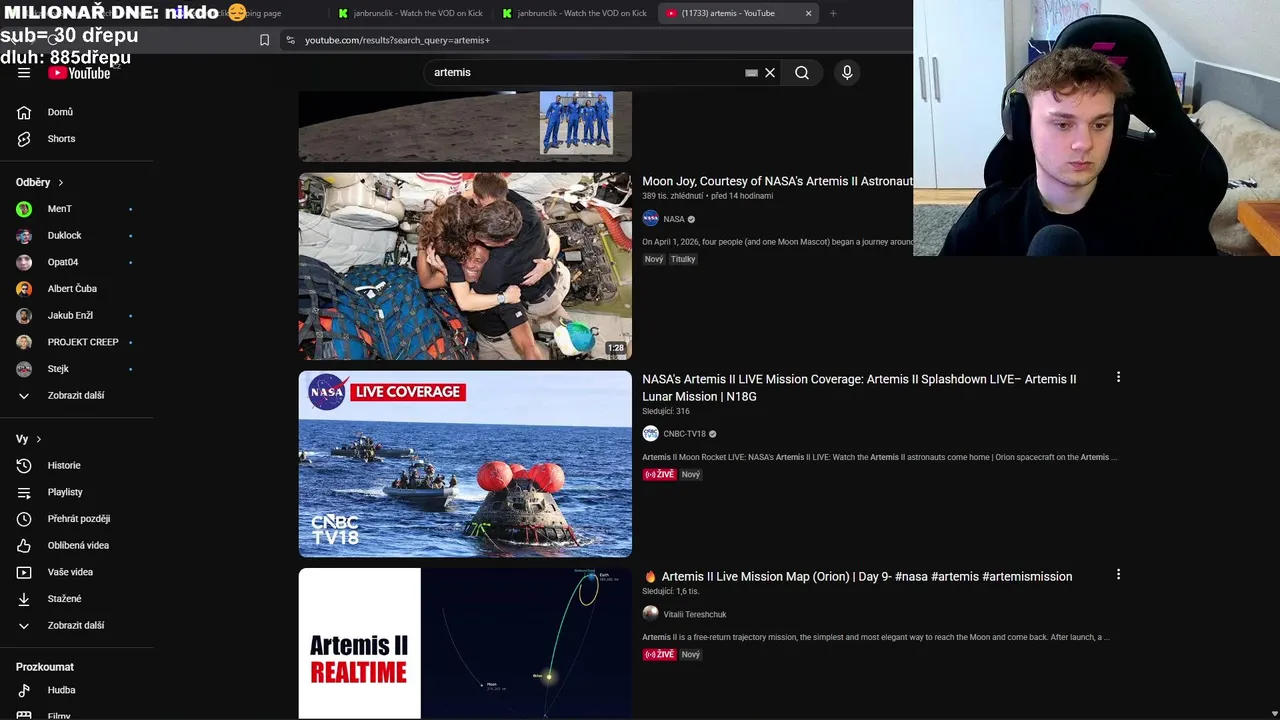Open the NASA's Artemis II LIVE Mission Coverage title
1280x720 pixels.
pyautogui.click(x=859, y=388)
